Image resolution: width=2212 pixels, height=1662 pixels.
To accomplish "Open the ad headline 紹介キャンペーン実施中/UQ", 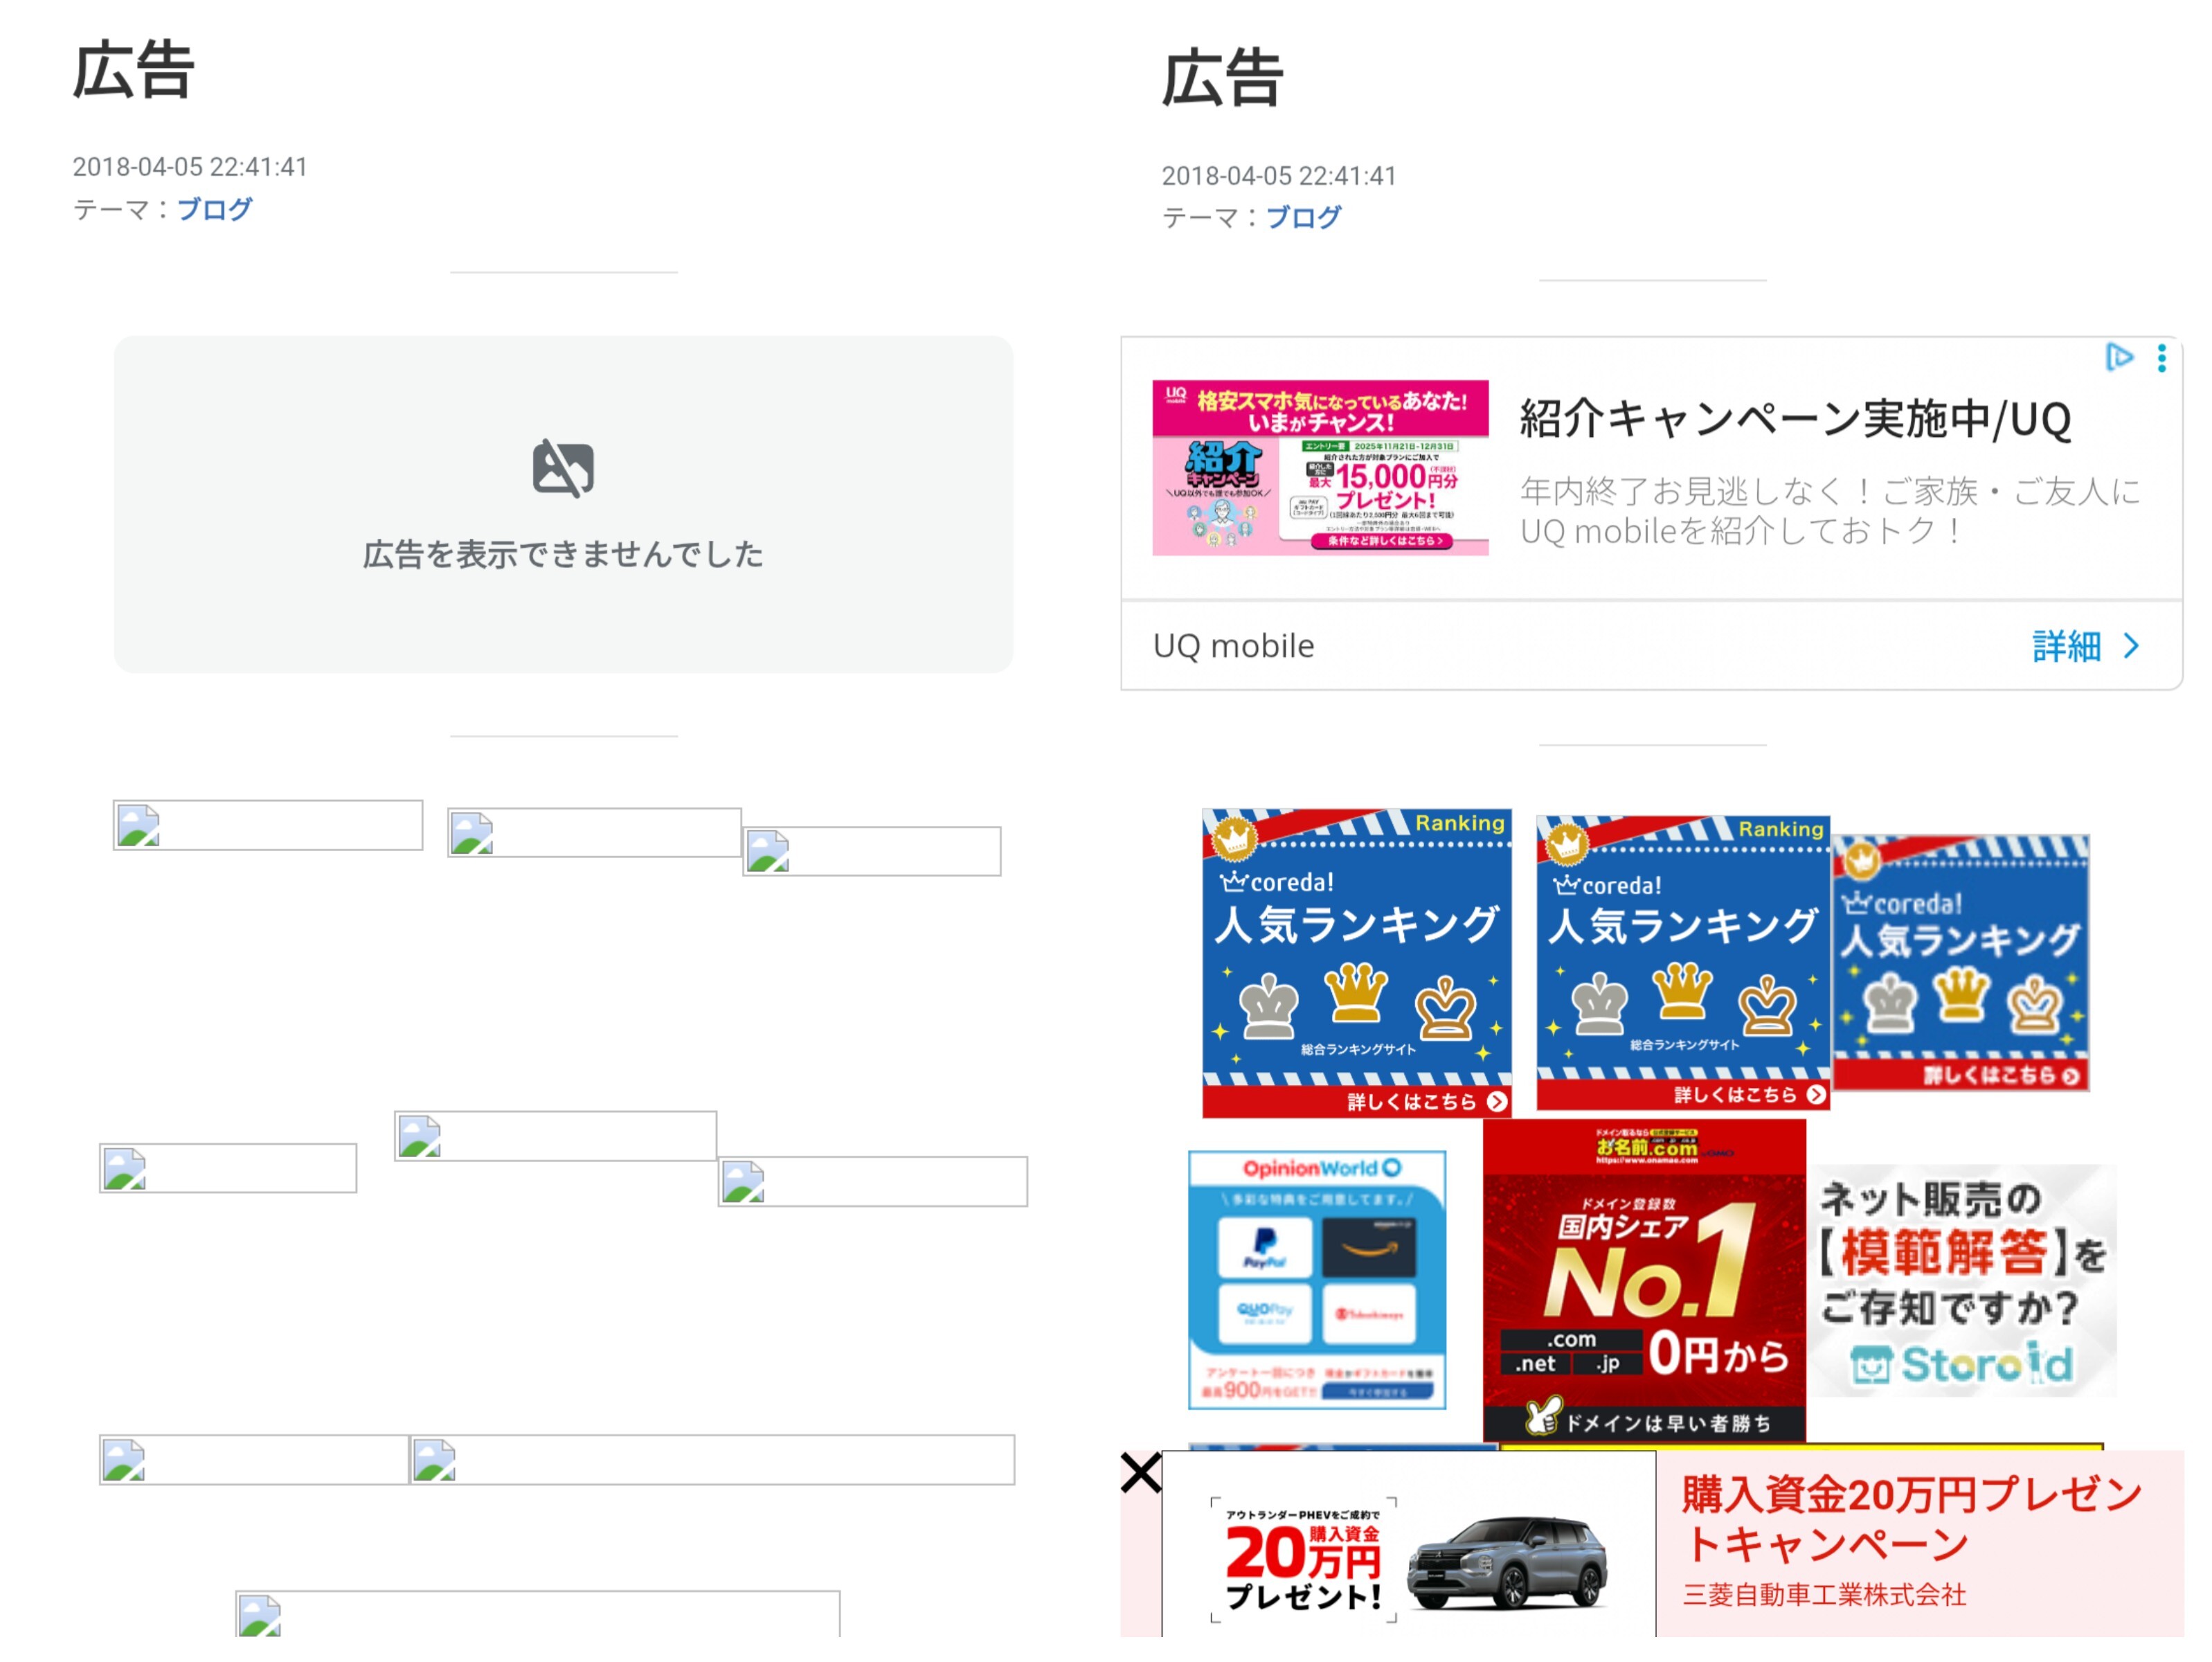I will [x=1795, y=419].
